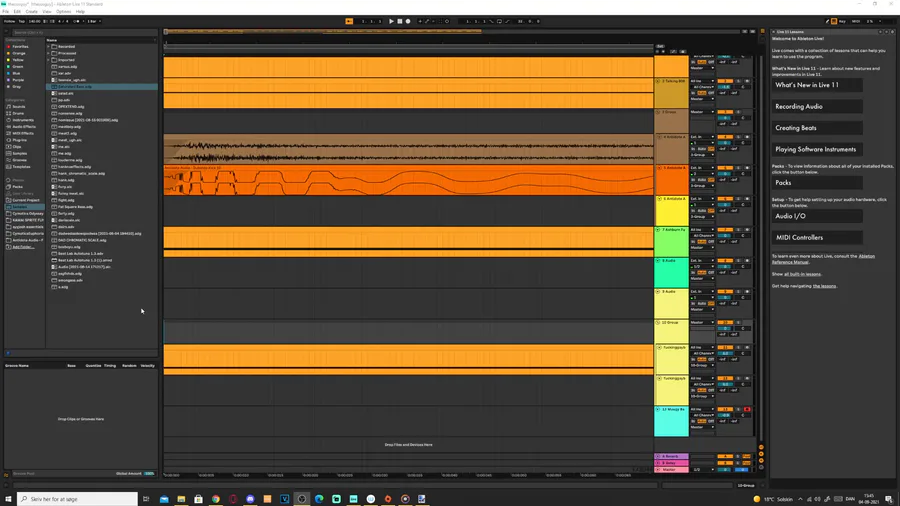This screenshot has height=506, width=900.
Task: Toggle the Key map mode switch
Action: (x=842, y=21)
